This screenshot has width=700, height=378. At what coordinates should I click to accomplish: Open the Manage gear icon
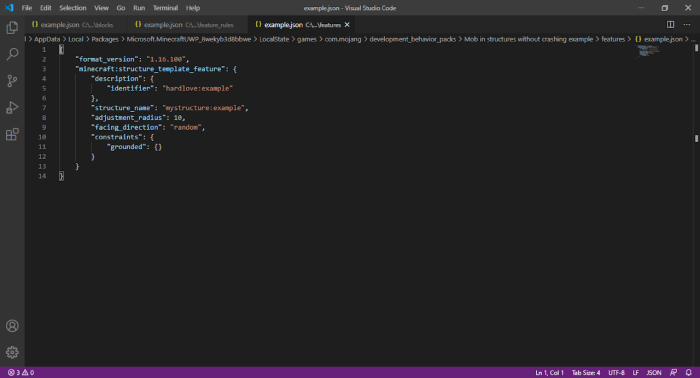[12, 353]
